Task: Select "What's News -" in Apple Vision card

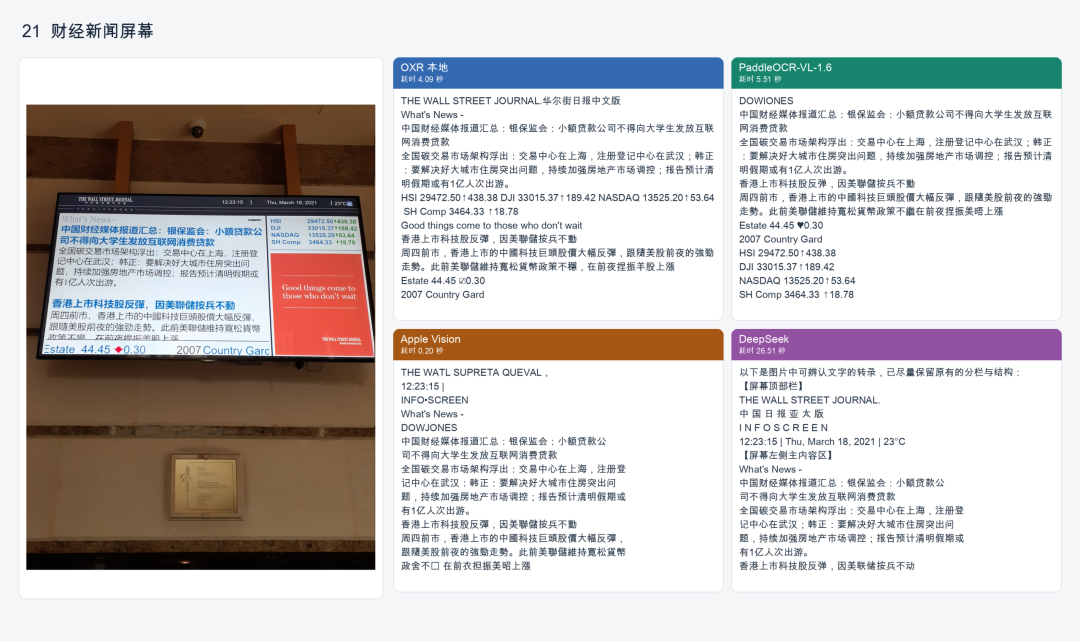Action: pyautogui.click(x=433, y=414)
